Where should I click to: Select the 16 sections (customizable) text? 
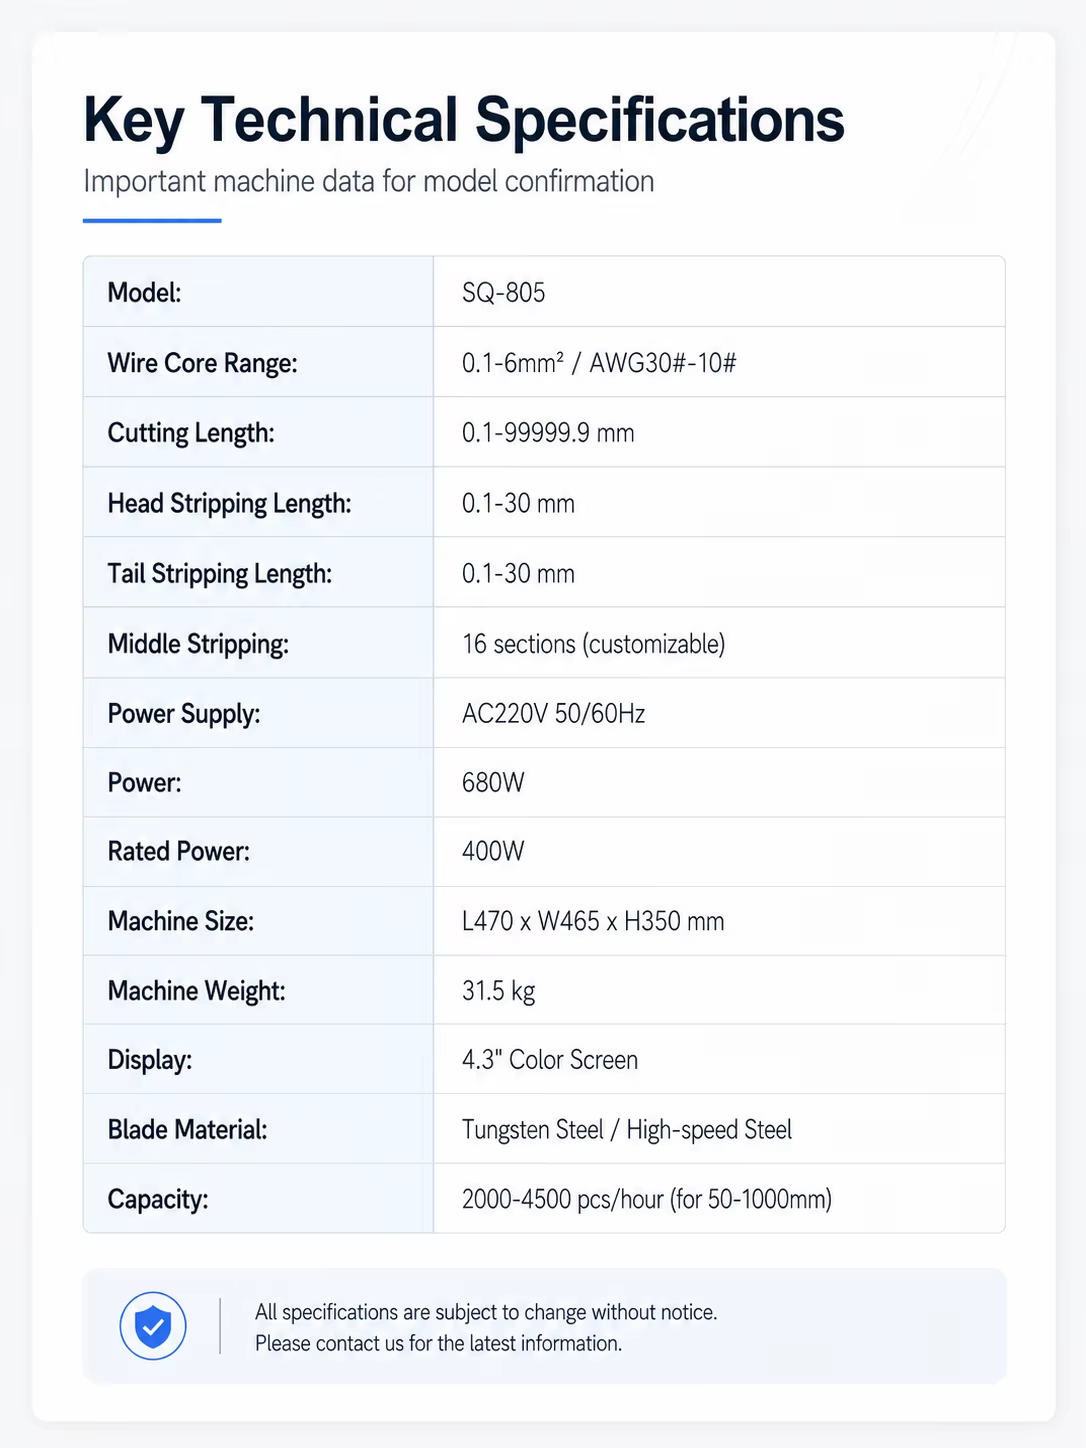click(594, 644)
